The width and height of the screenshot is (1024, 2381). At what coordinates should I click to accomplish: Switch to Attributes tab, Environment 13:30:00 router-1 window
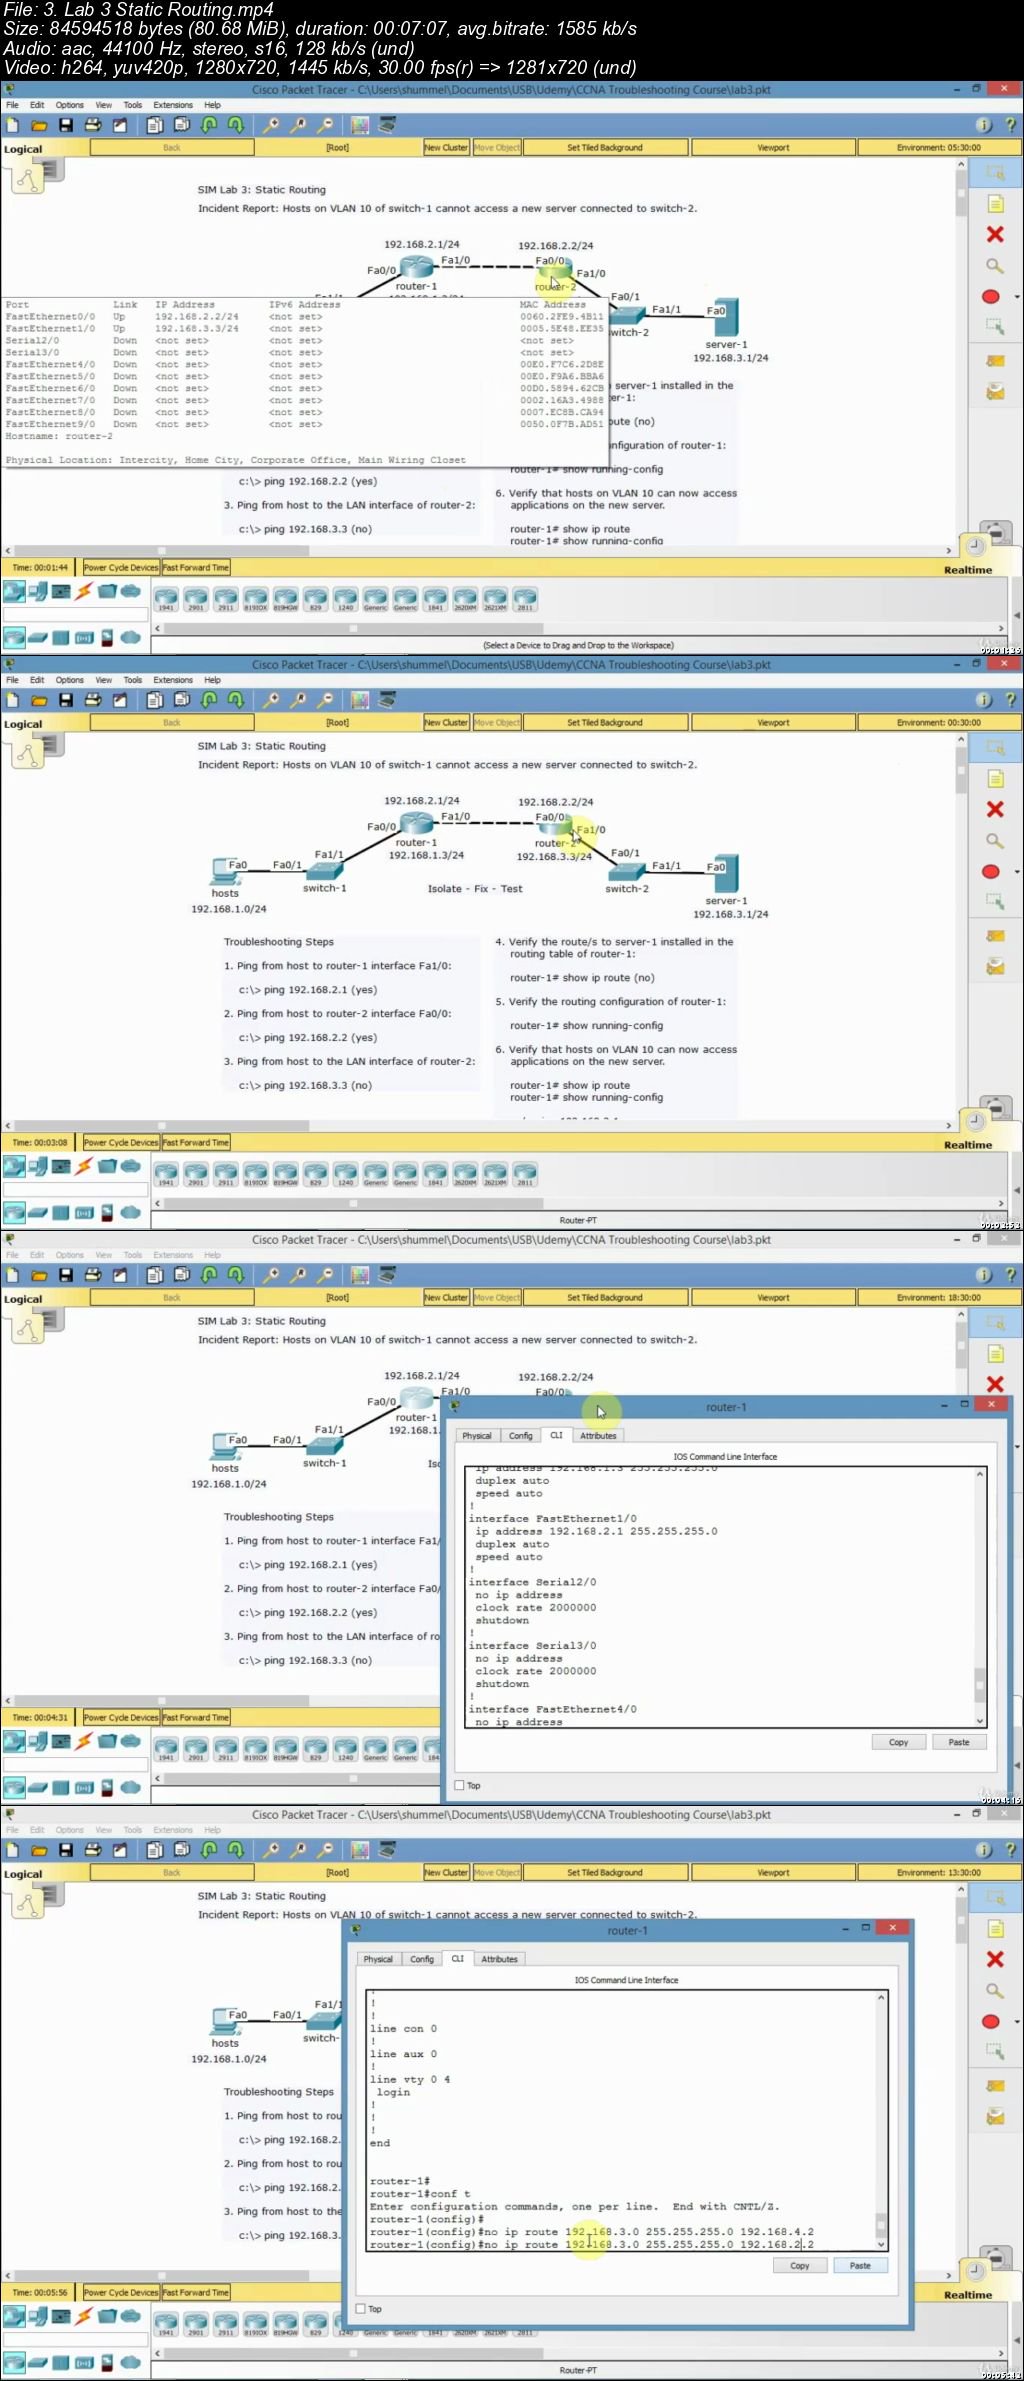pyautogui.click(x=500, y=1959)
